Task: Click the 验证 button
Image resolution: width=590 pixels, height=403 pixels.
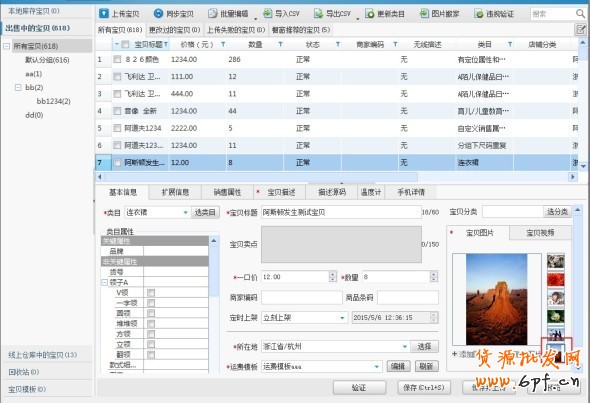Action: [359, 387]
